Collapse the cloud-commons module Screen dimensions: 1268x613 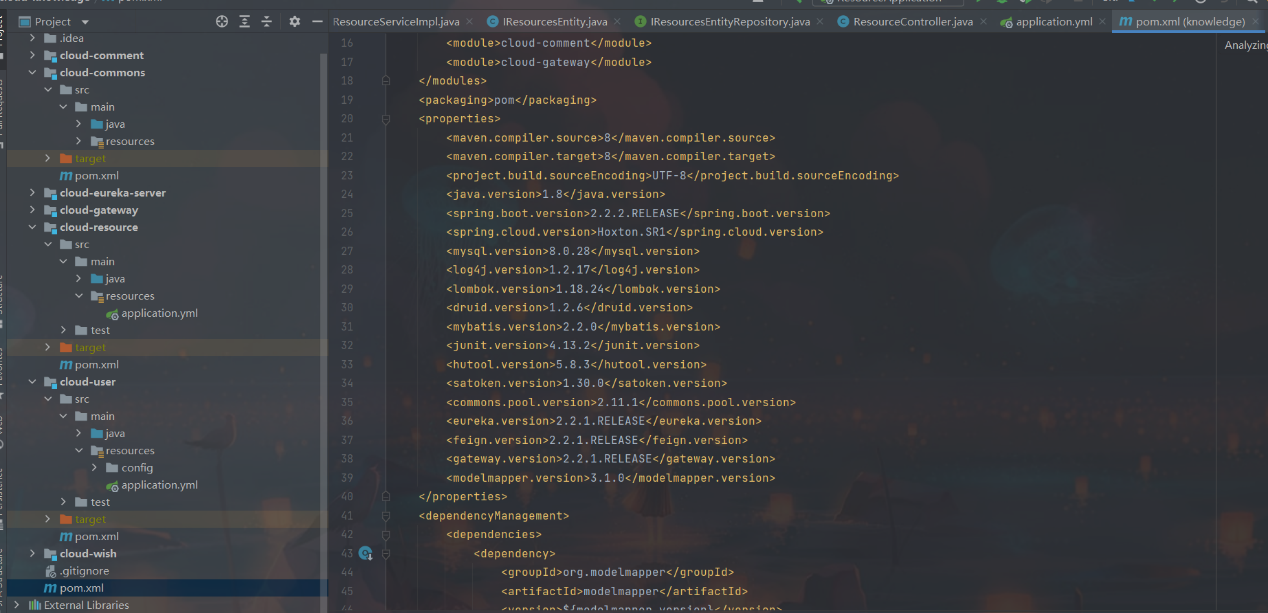[x=33, y=72]
